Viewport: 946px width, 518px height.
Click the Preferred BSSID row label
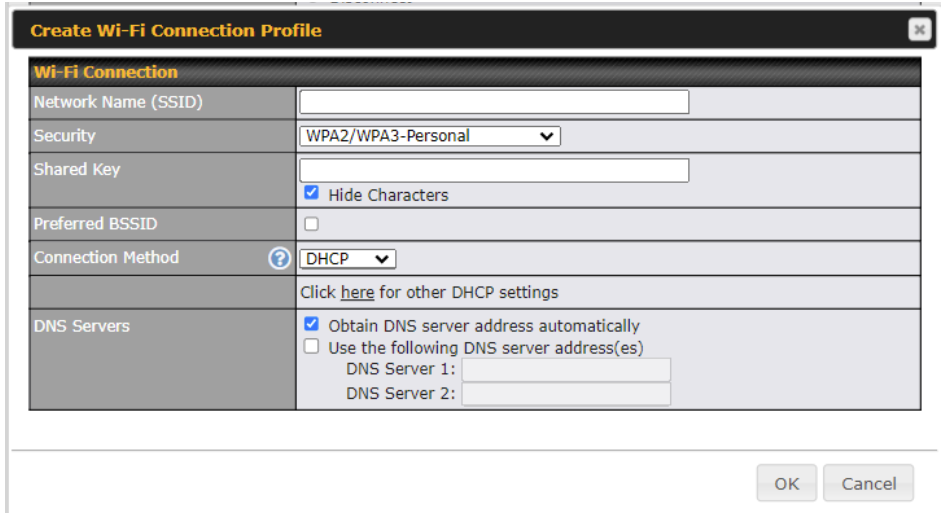(x=95, y=224)
